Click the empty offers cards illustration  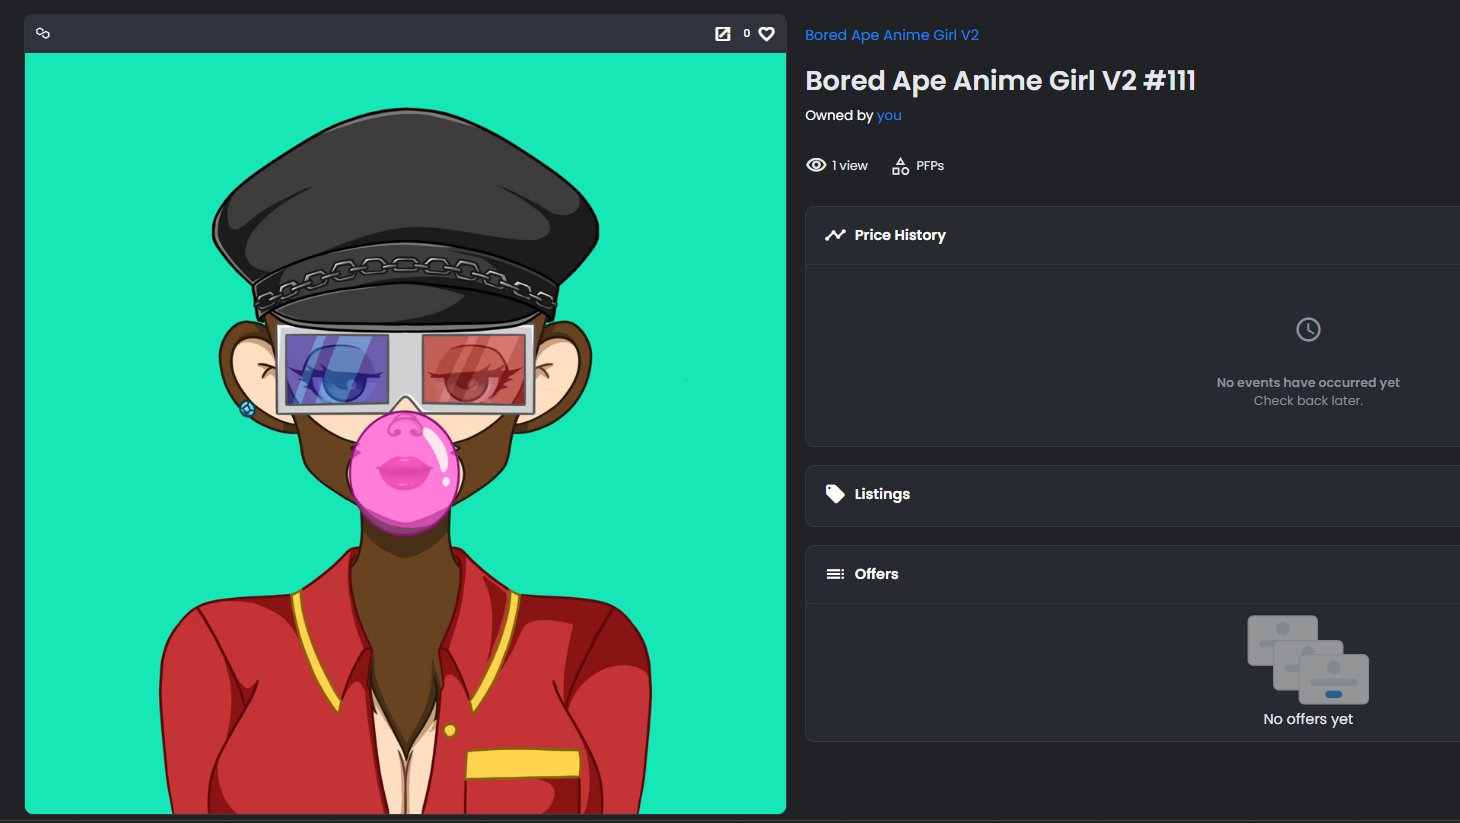click(1308, 660)
